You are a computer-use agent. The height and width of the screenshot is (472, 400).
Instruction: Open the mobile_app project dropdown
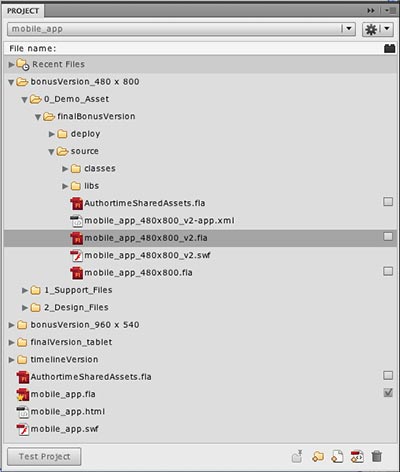pyautogui.click(x=181, y=29)
